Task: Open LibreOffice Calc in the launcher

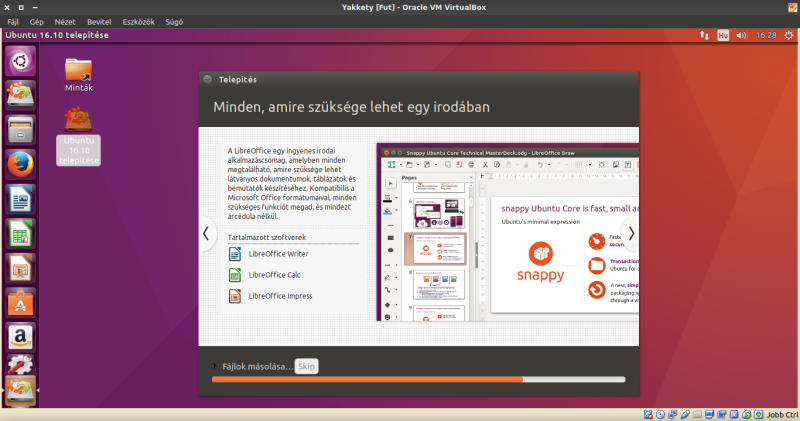Action: coord(21,234)
